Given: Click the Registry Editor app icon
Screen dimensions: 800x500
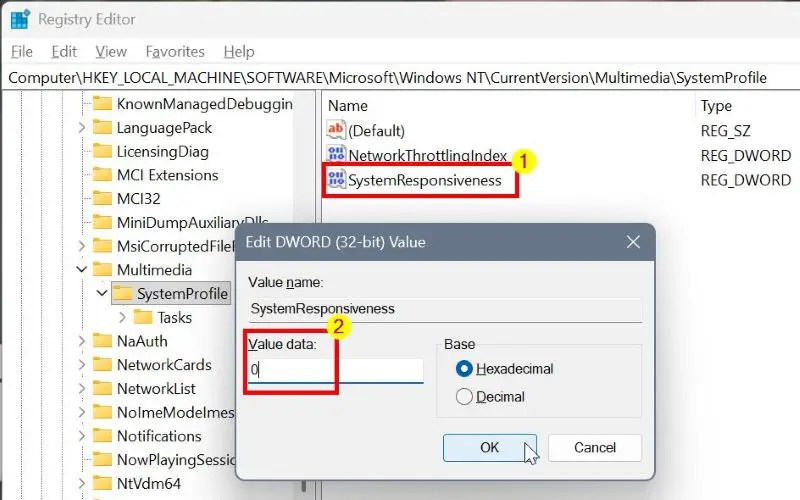Looking at the screenshot, I should (x=20, y=19).
